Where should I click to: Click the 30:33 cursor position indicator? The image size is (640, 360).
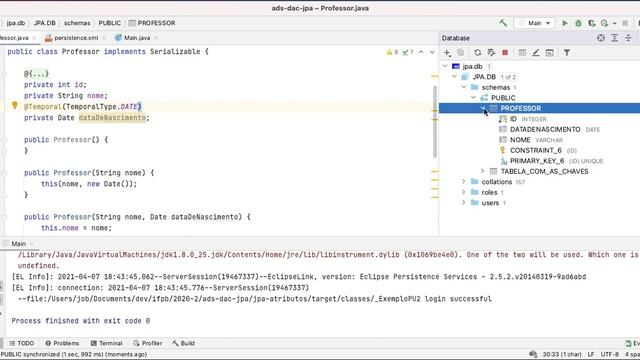click(x=562, y=354)
